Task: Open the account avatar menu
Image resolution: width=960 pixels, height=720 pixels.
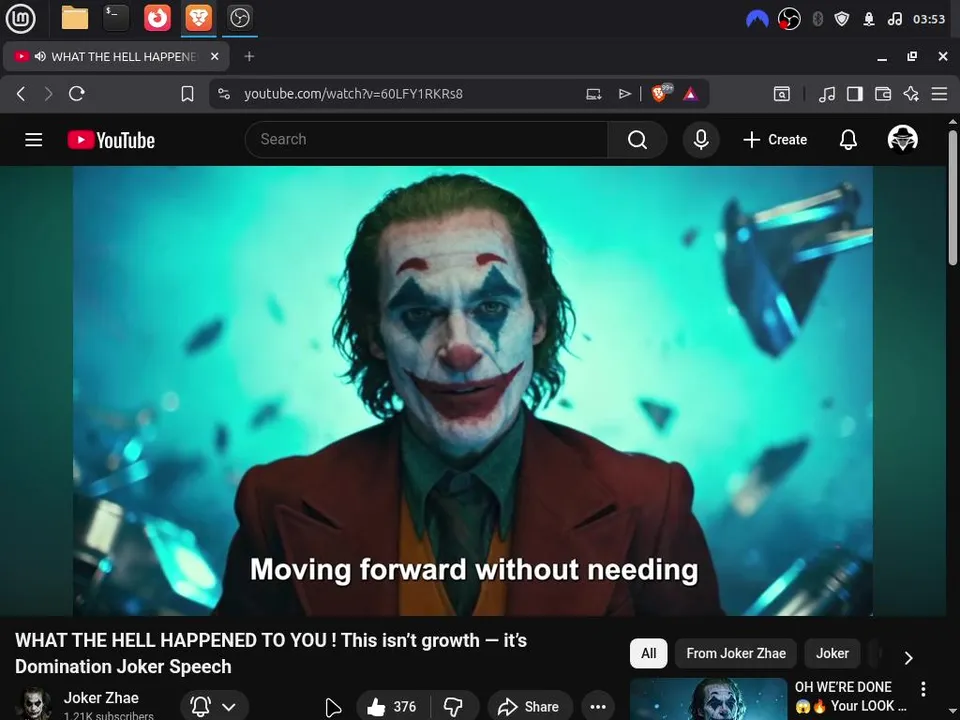Action: point(902,138)
